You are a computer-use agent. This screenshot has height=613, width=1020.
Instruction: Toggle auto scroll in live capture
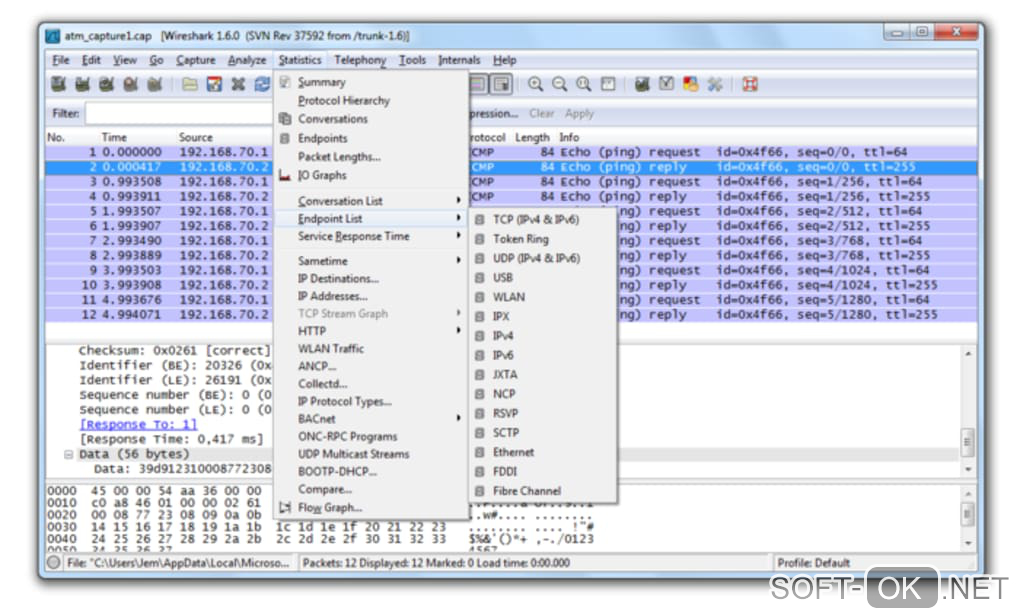click(x=502, y=84)
